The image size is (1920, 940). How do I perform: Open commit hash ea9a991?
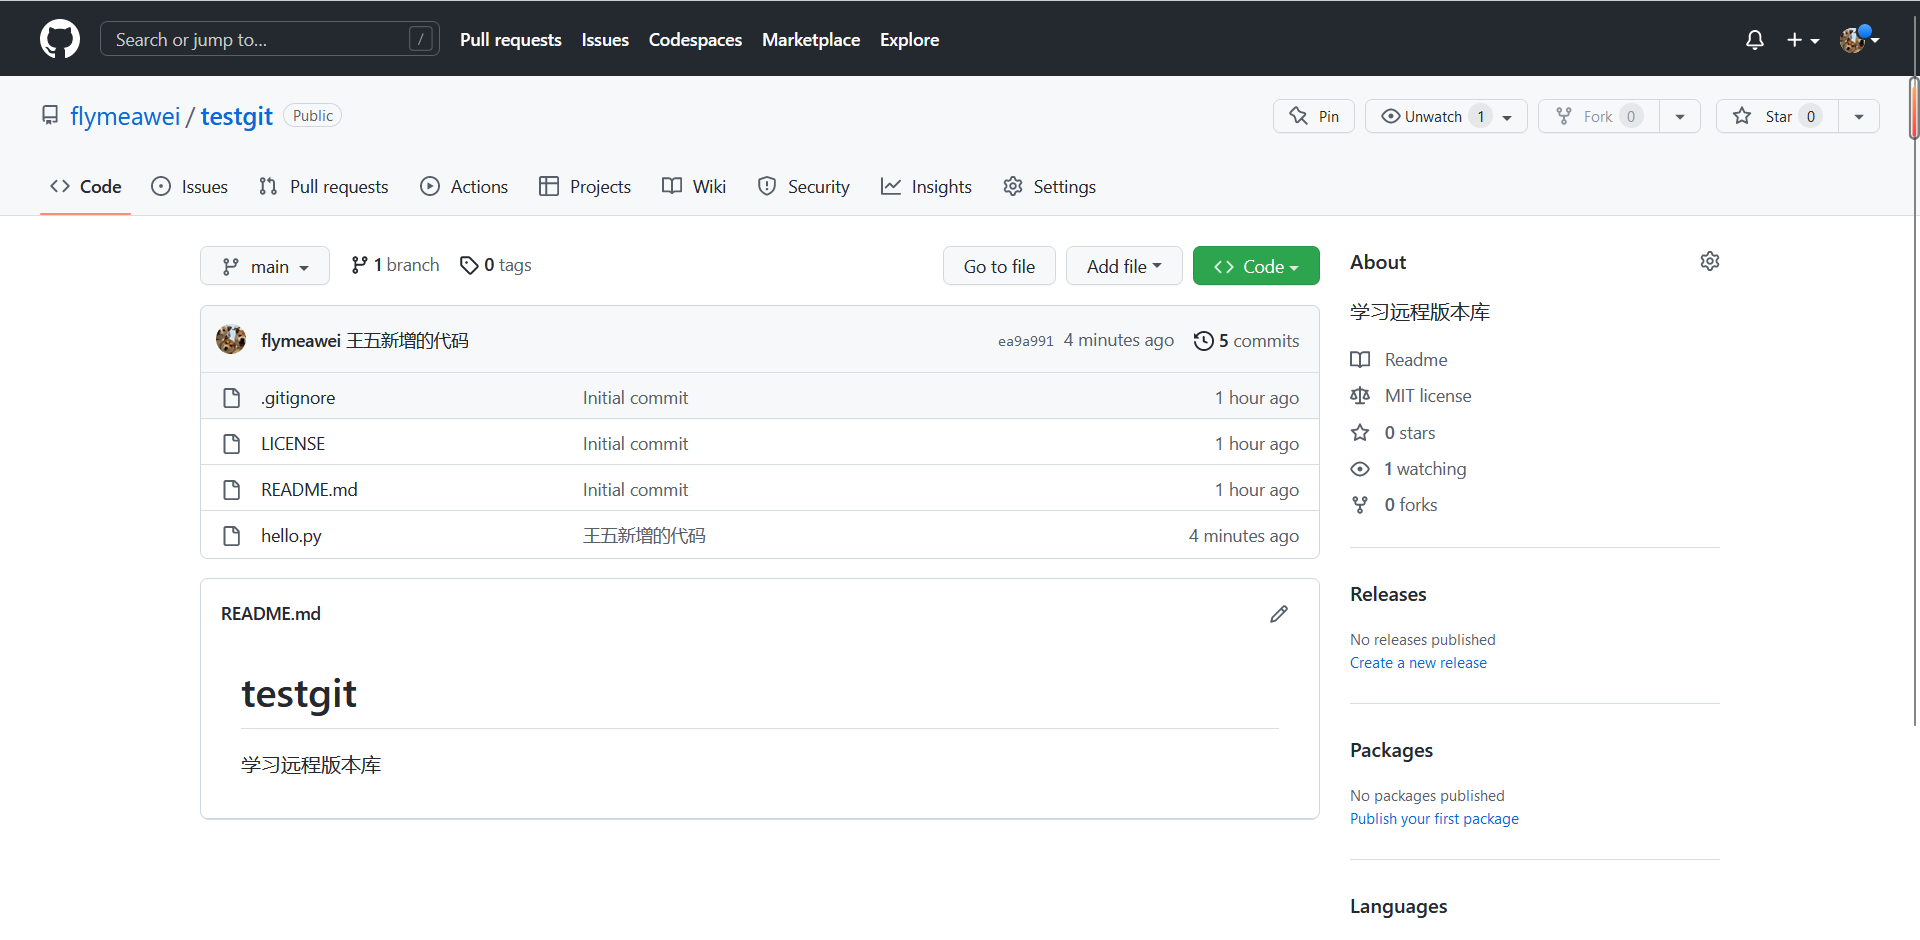coord(1025,341)
